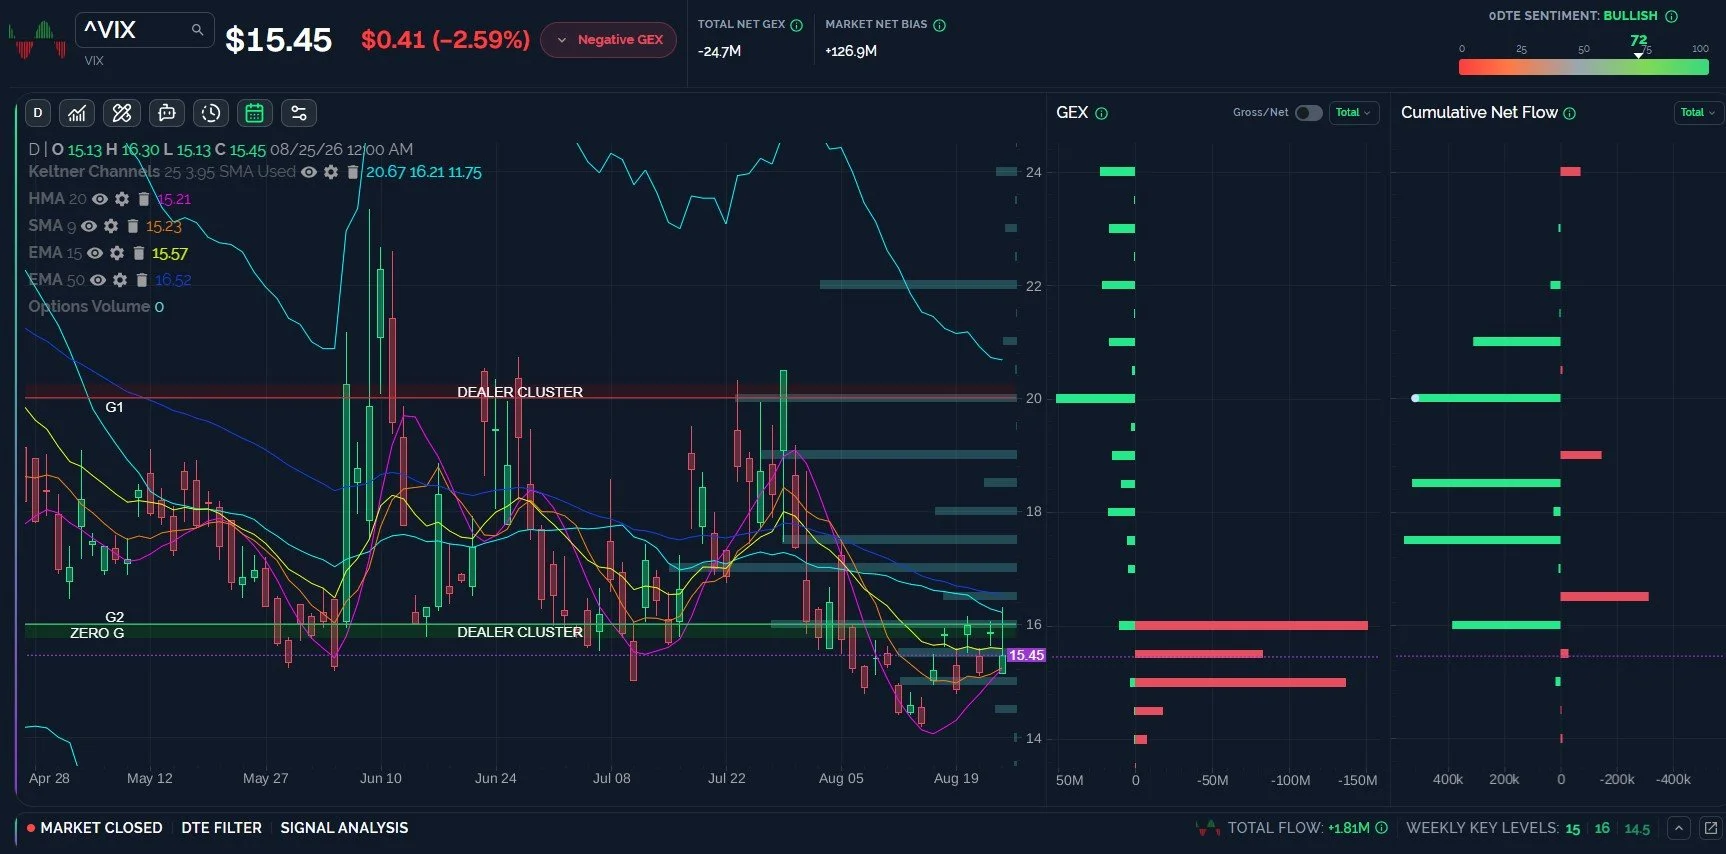The height and width of the screenshot is (854, 1726).
Task: Click the green calendar icon
Action: (255, 113)
